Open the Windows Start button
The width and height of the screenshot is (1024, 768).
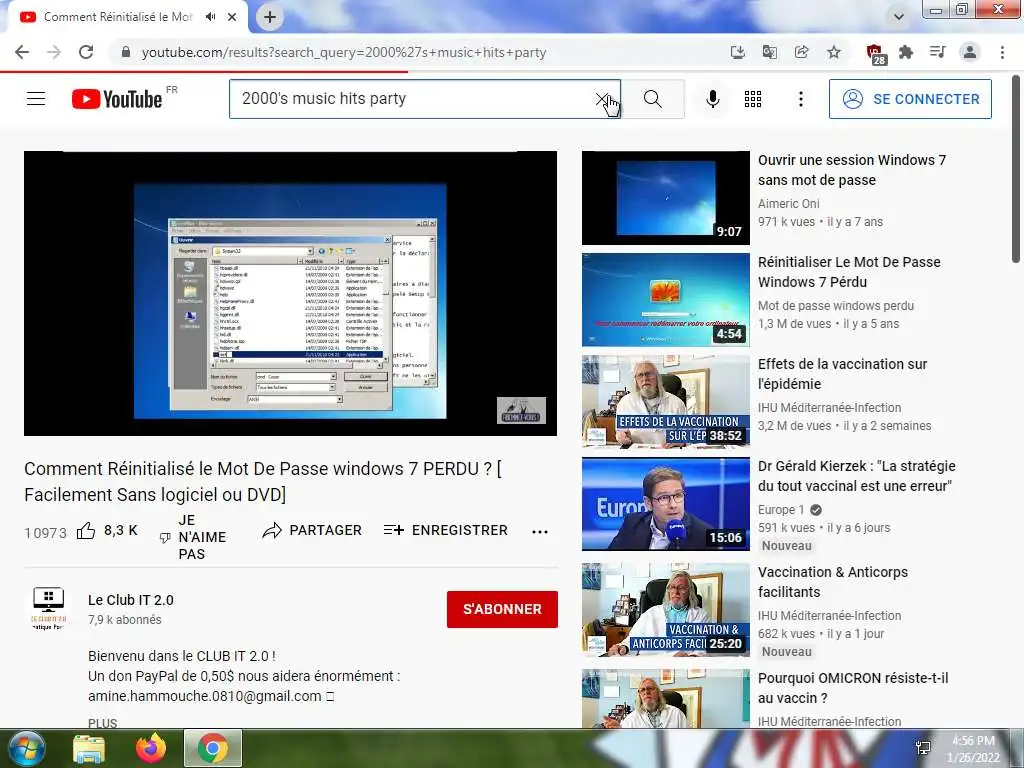(27, 748)
